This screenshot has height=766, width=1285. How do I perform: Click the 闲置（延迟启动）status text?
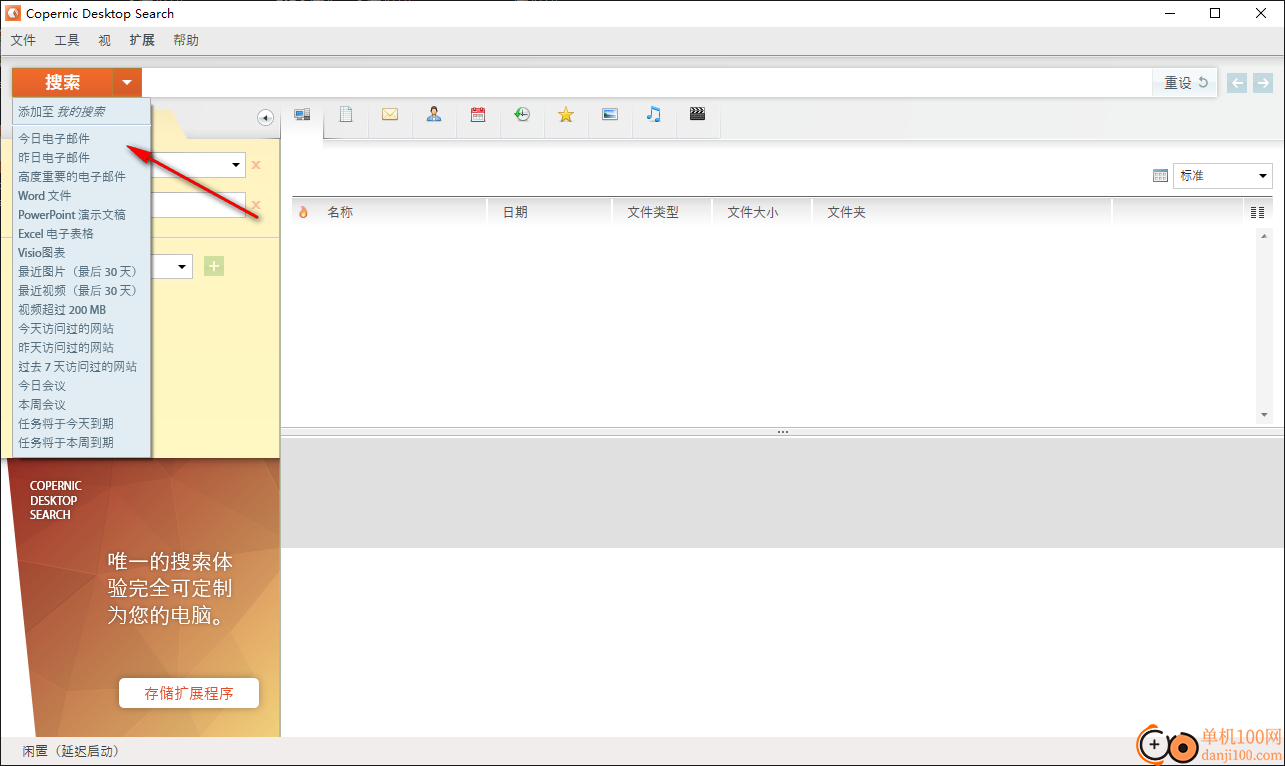pos(70,751)
